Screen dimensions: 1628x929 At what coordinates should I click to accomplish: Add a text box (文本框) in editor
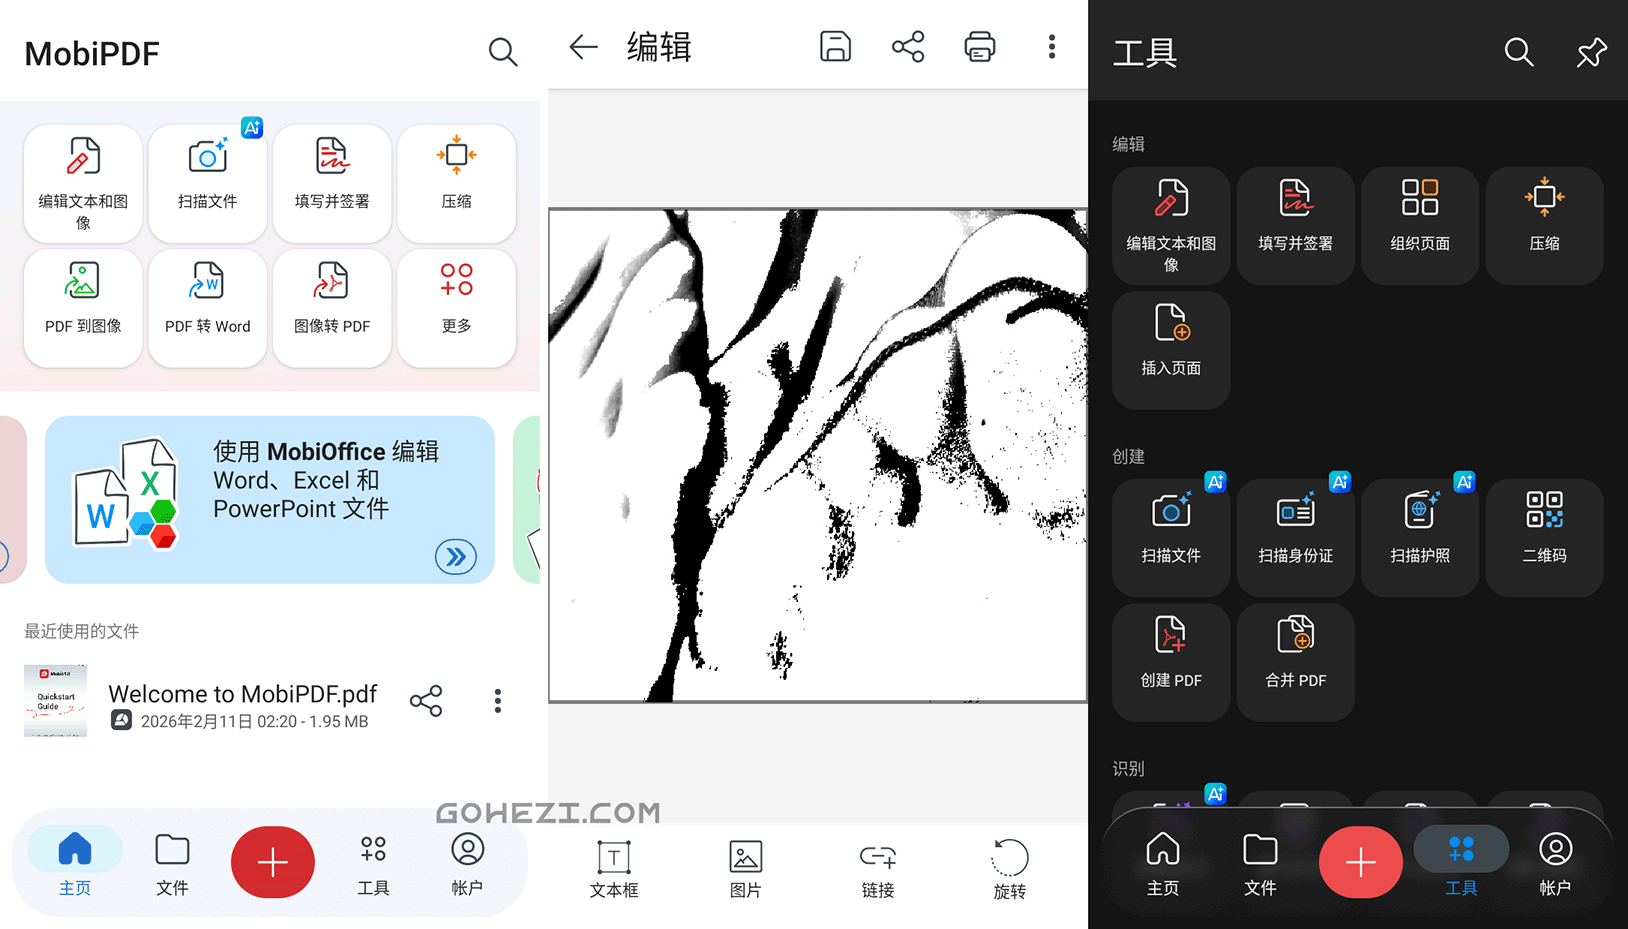tap(614, 868)
